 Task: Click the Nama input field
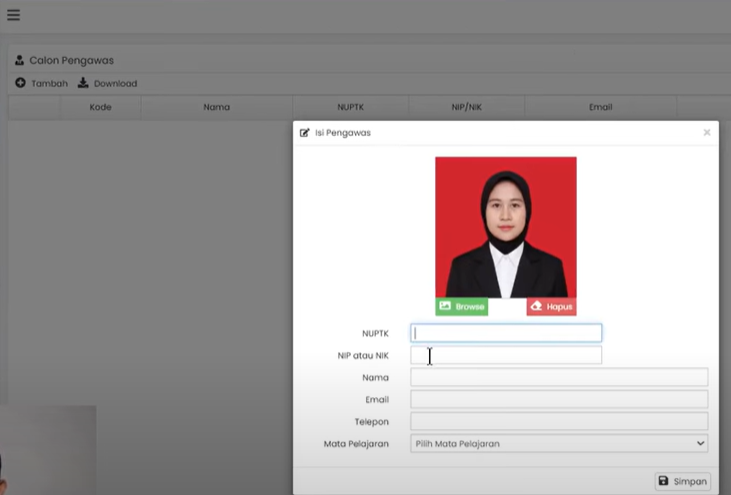(x=559, y=377)
